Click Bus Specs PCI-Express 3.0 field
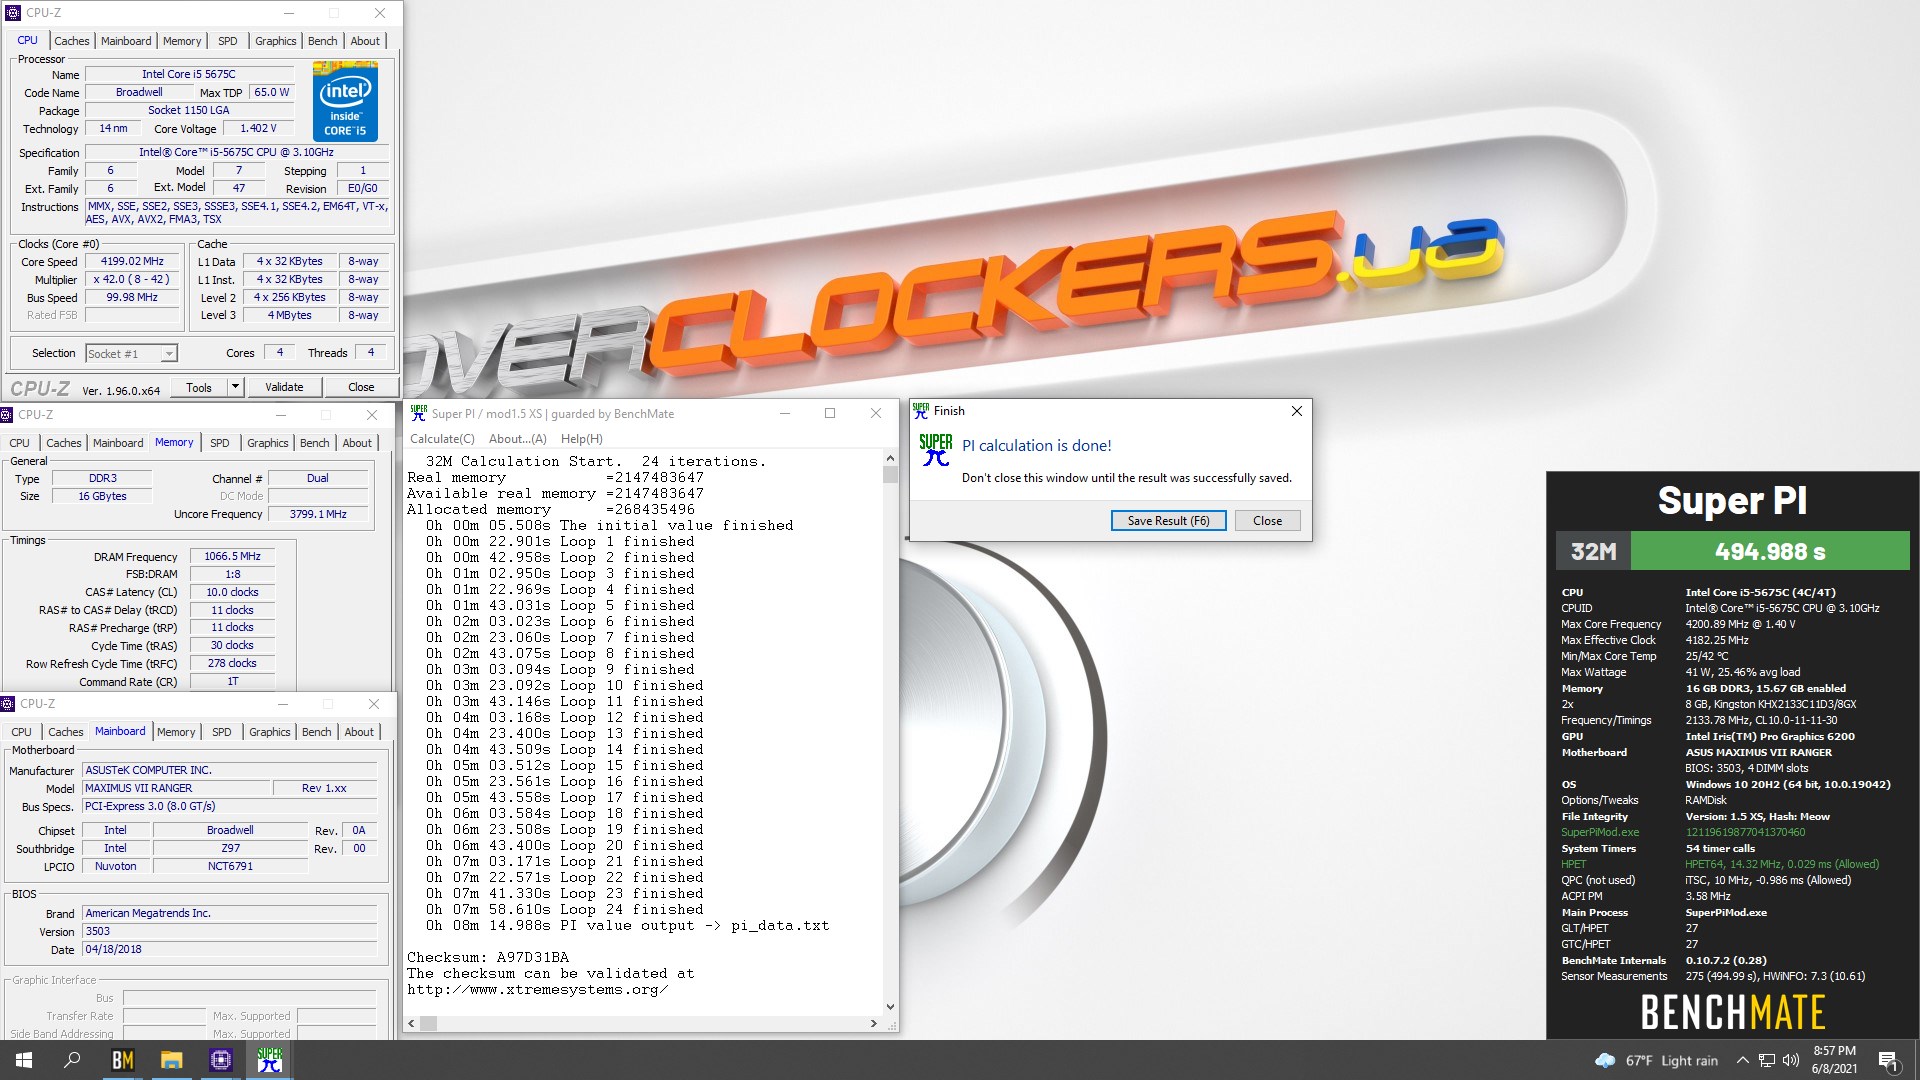1920x1080 pixels. pyautogui.click(x=230, y=806)
